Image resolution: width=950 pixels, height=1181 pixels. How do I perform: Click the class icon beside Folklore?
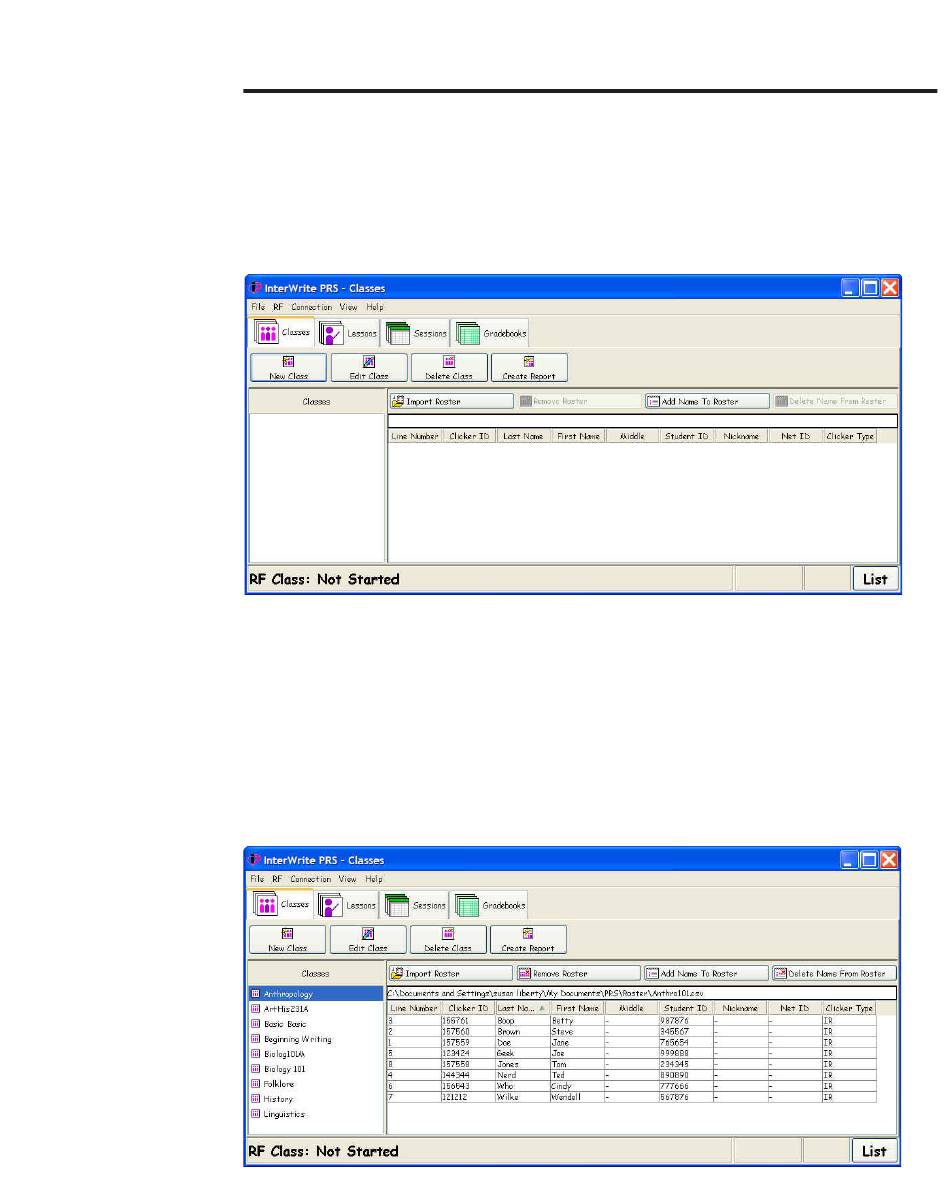point(255,1084)
